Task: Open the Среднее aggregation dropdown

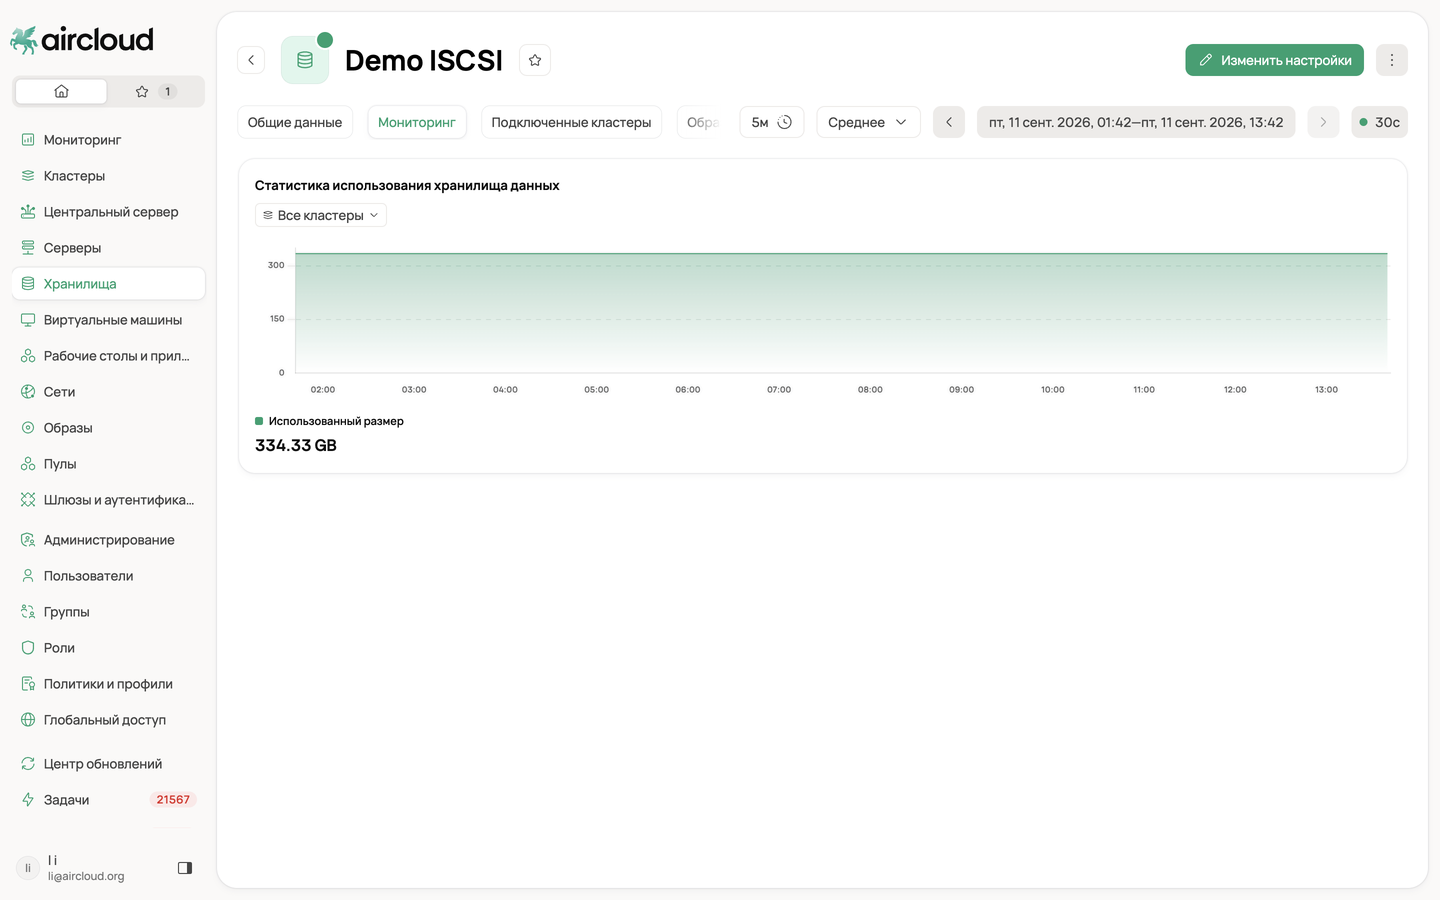Action: click(868, 122)
